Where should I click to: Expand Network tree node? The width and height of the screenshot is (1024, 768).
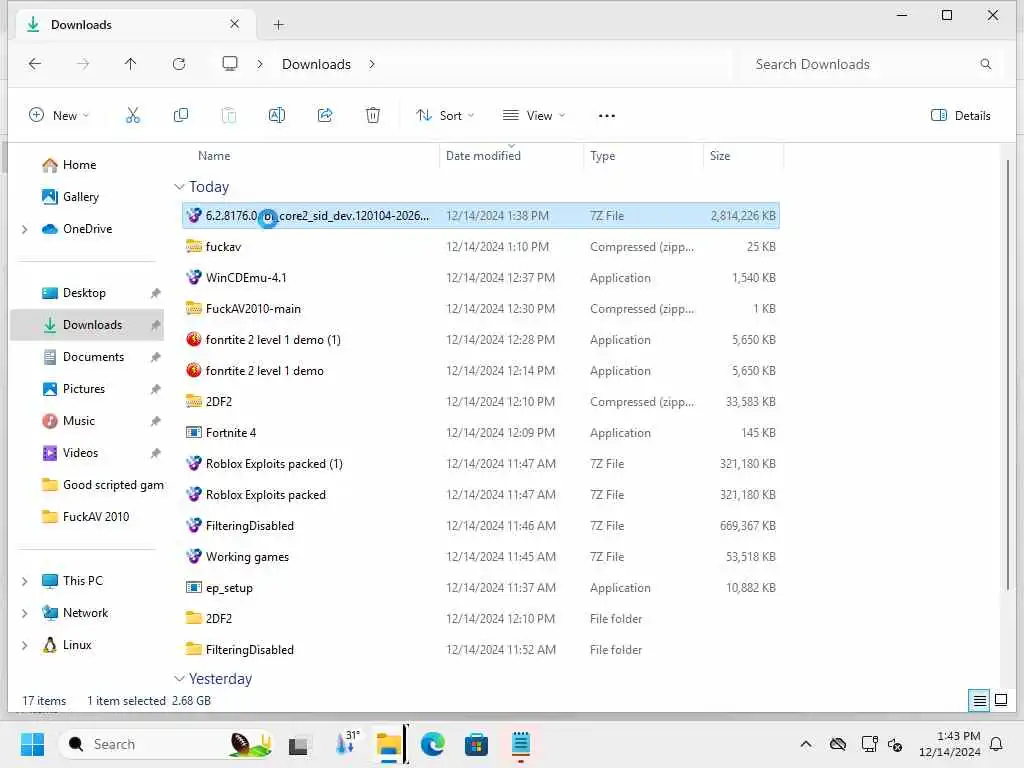click(x=25, y=613)
